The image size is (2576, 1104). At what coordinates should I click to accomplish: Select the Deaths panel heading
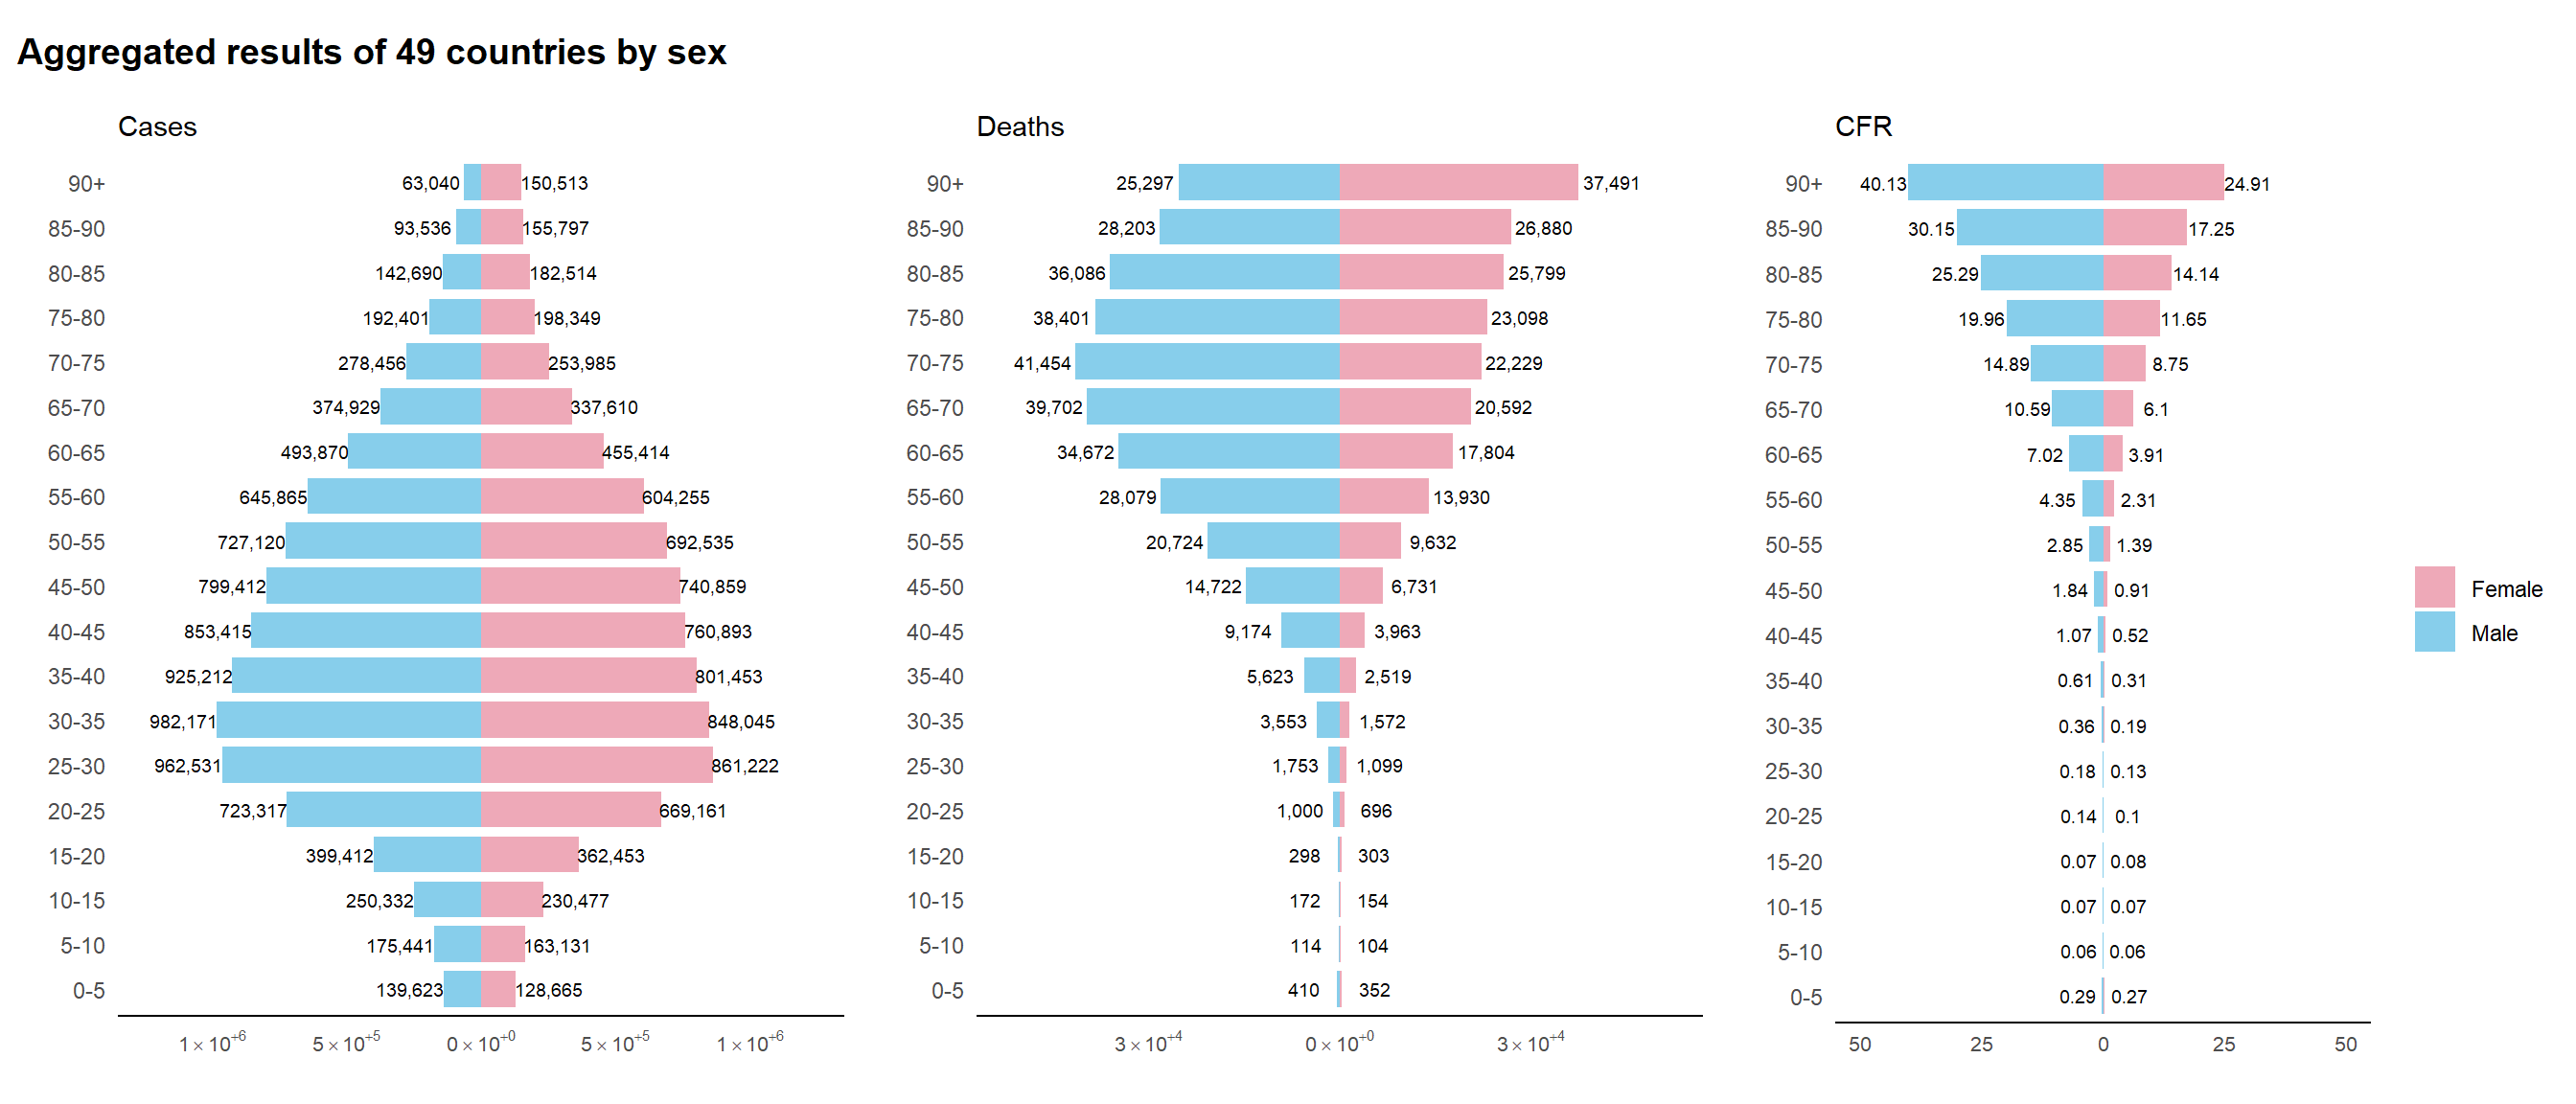1019,127
